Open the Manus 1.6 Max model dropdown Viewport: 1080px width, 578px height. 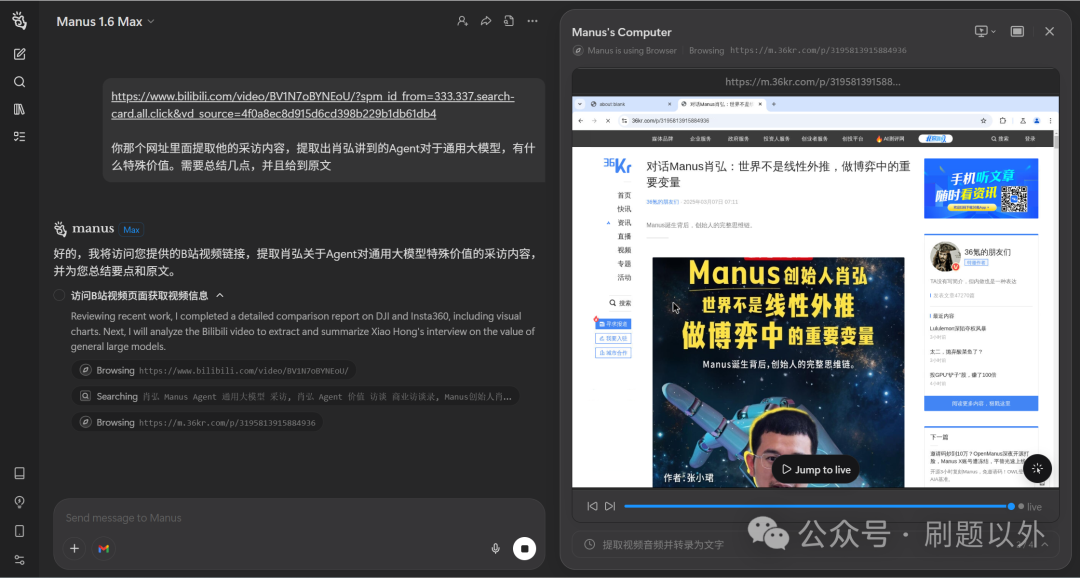pyautogui.click(x=104, y=20)
